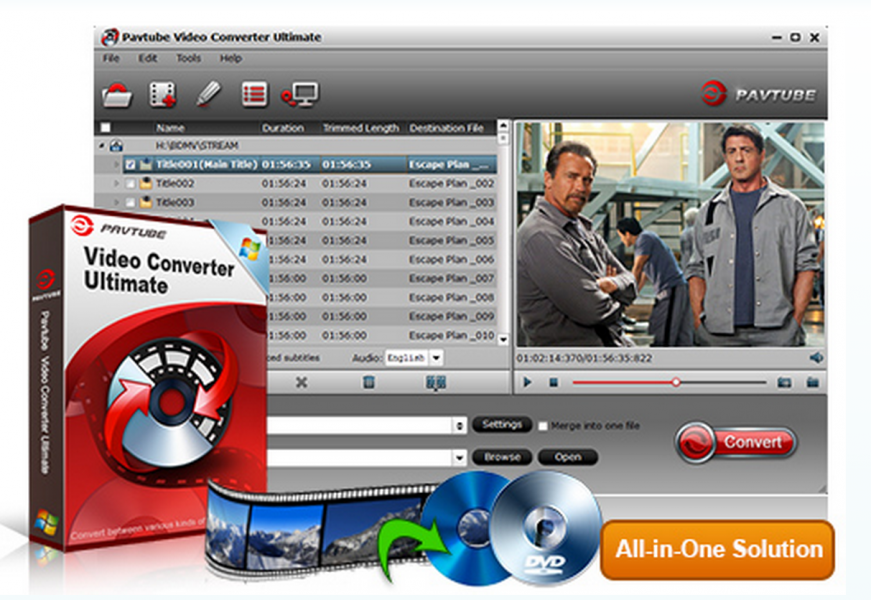Play the preview video

pyautogui.click(x=527, y=382)
